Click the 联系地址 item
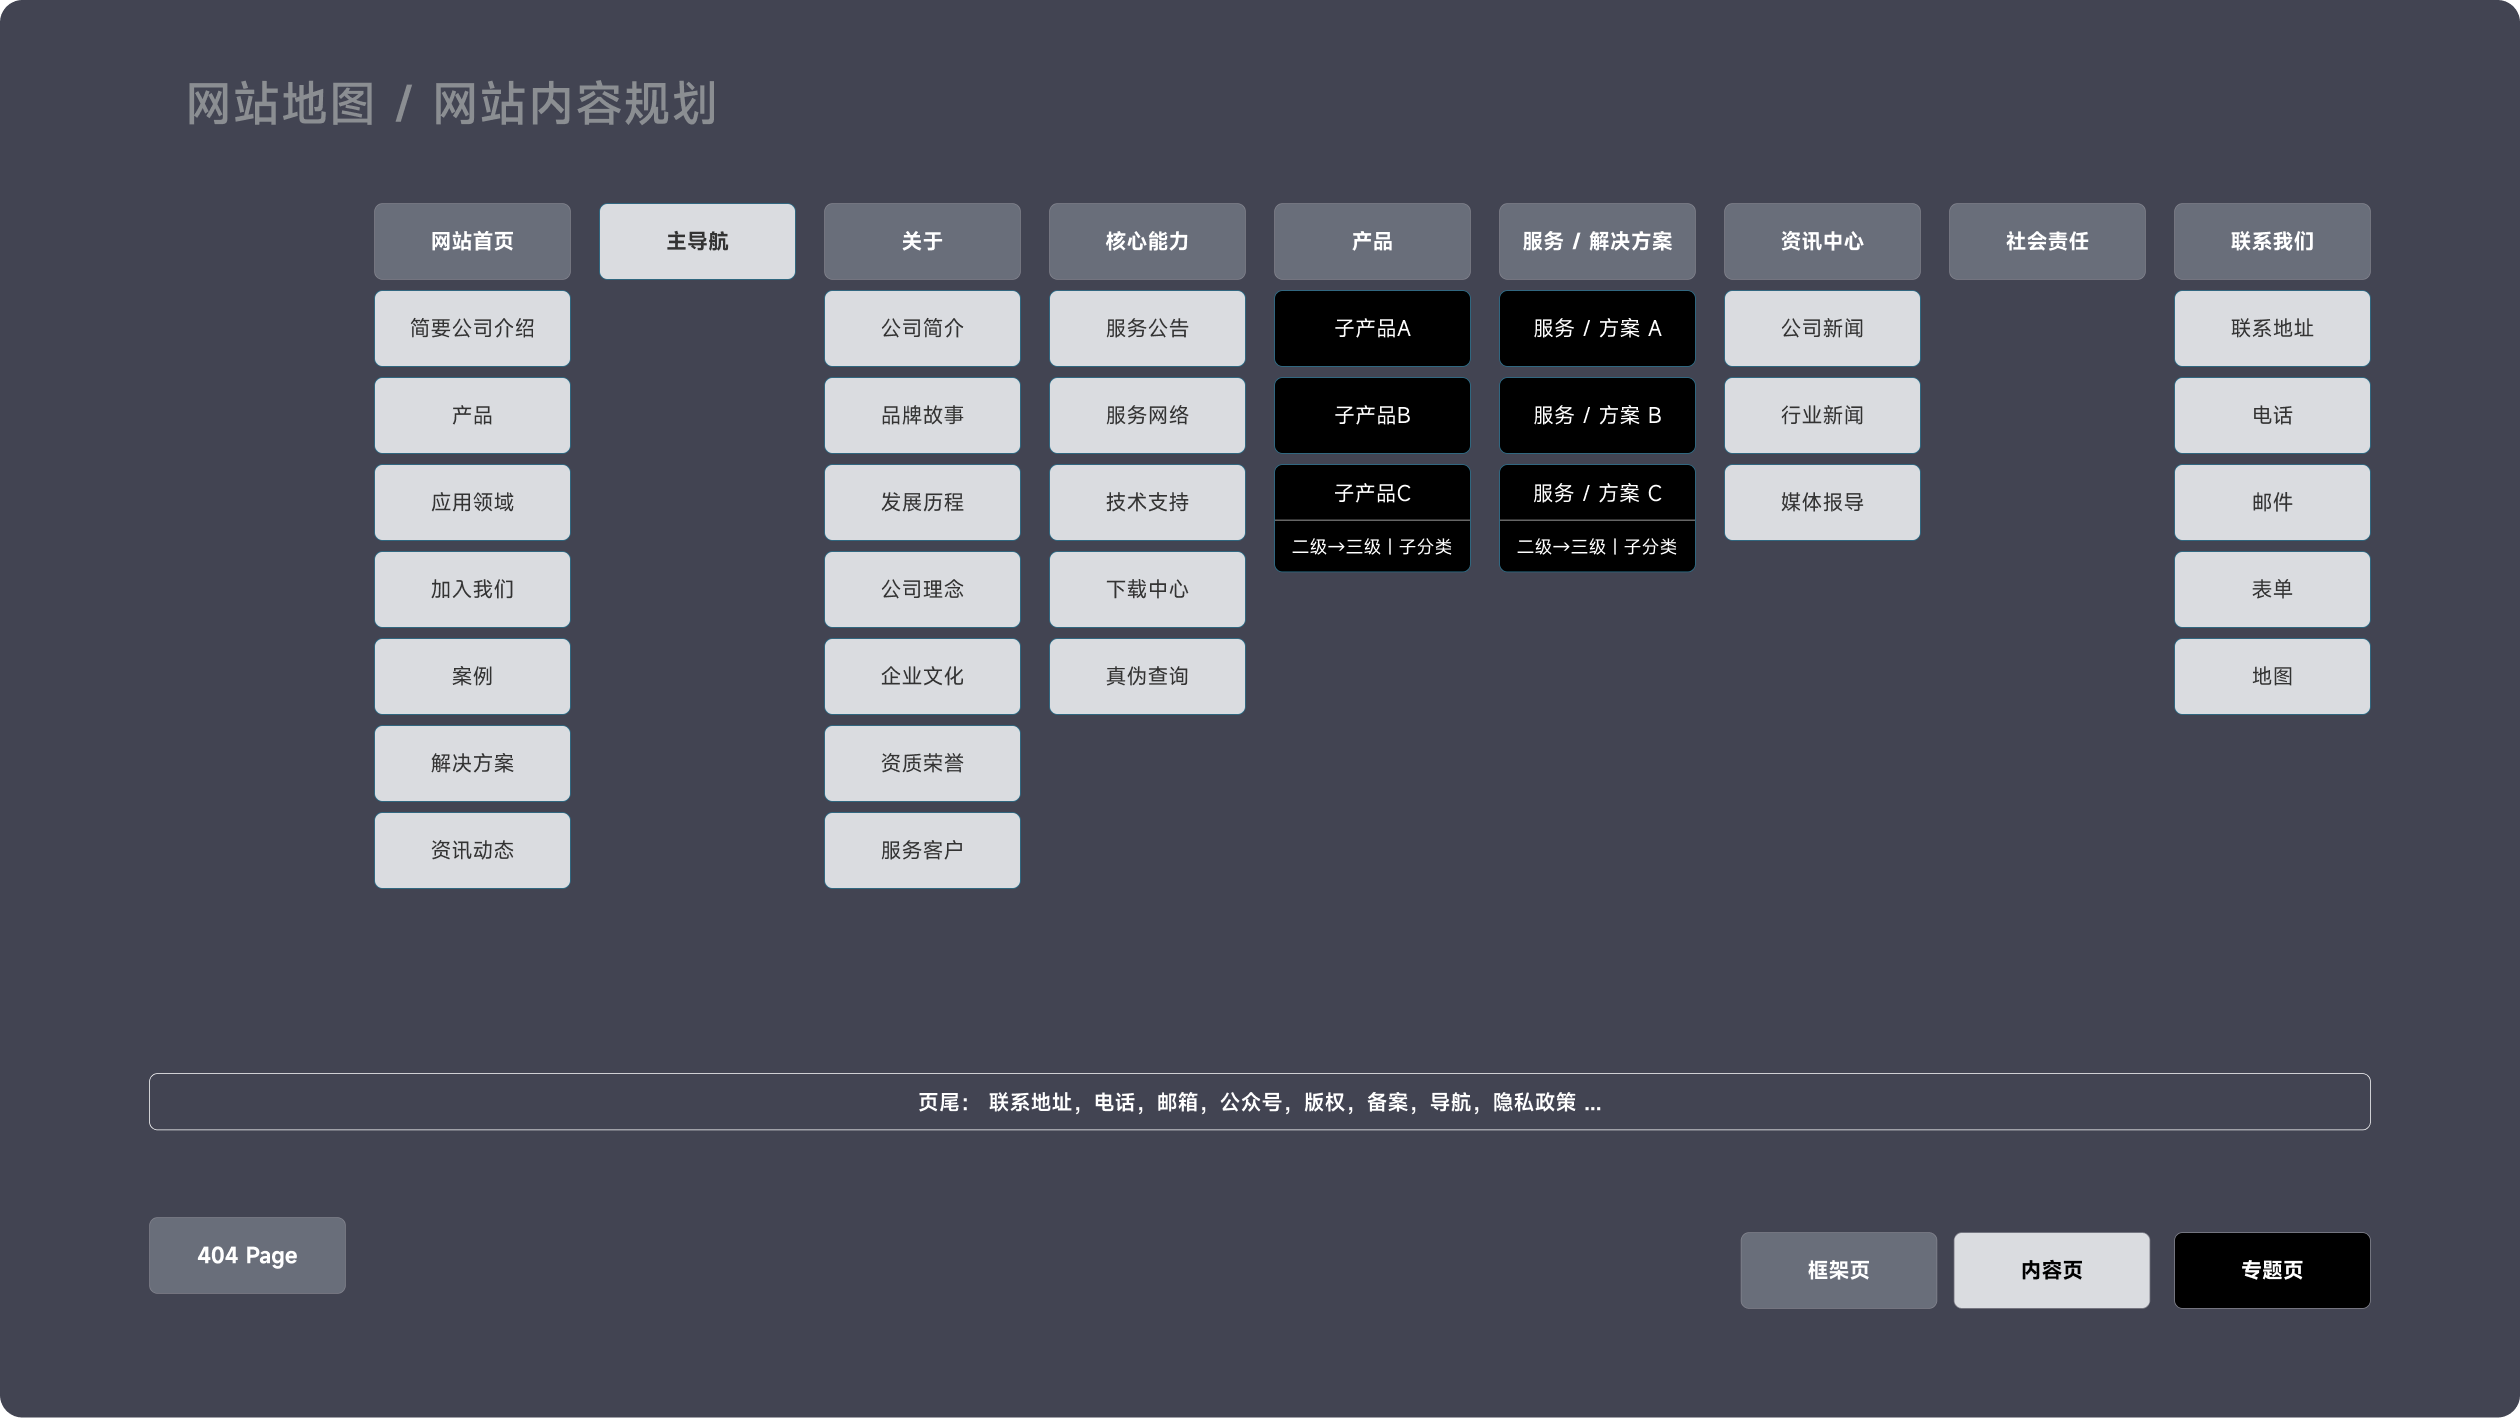2520x1418 pixels. 2272,328
